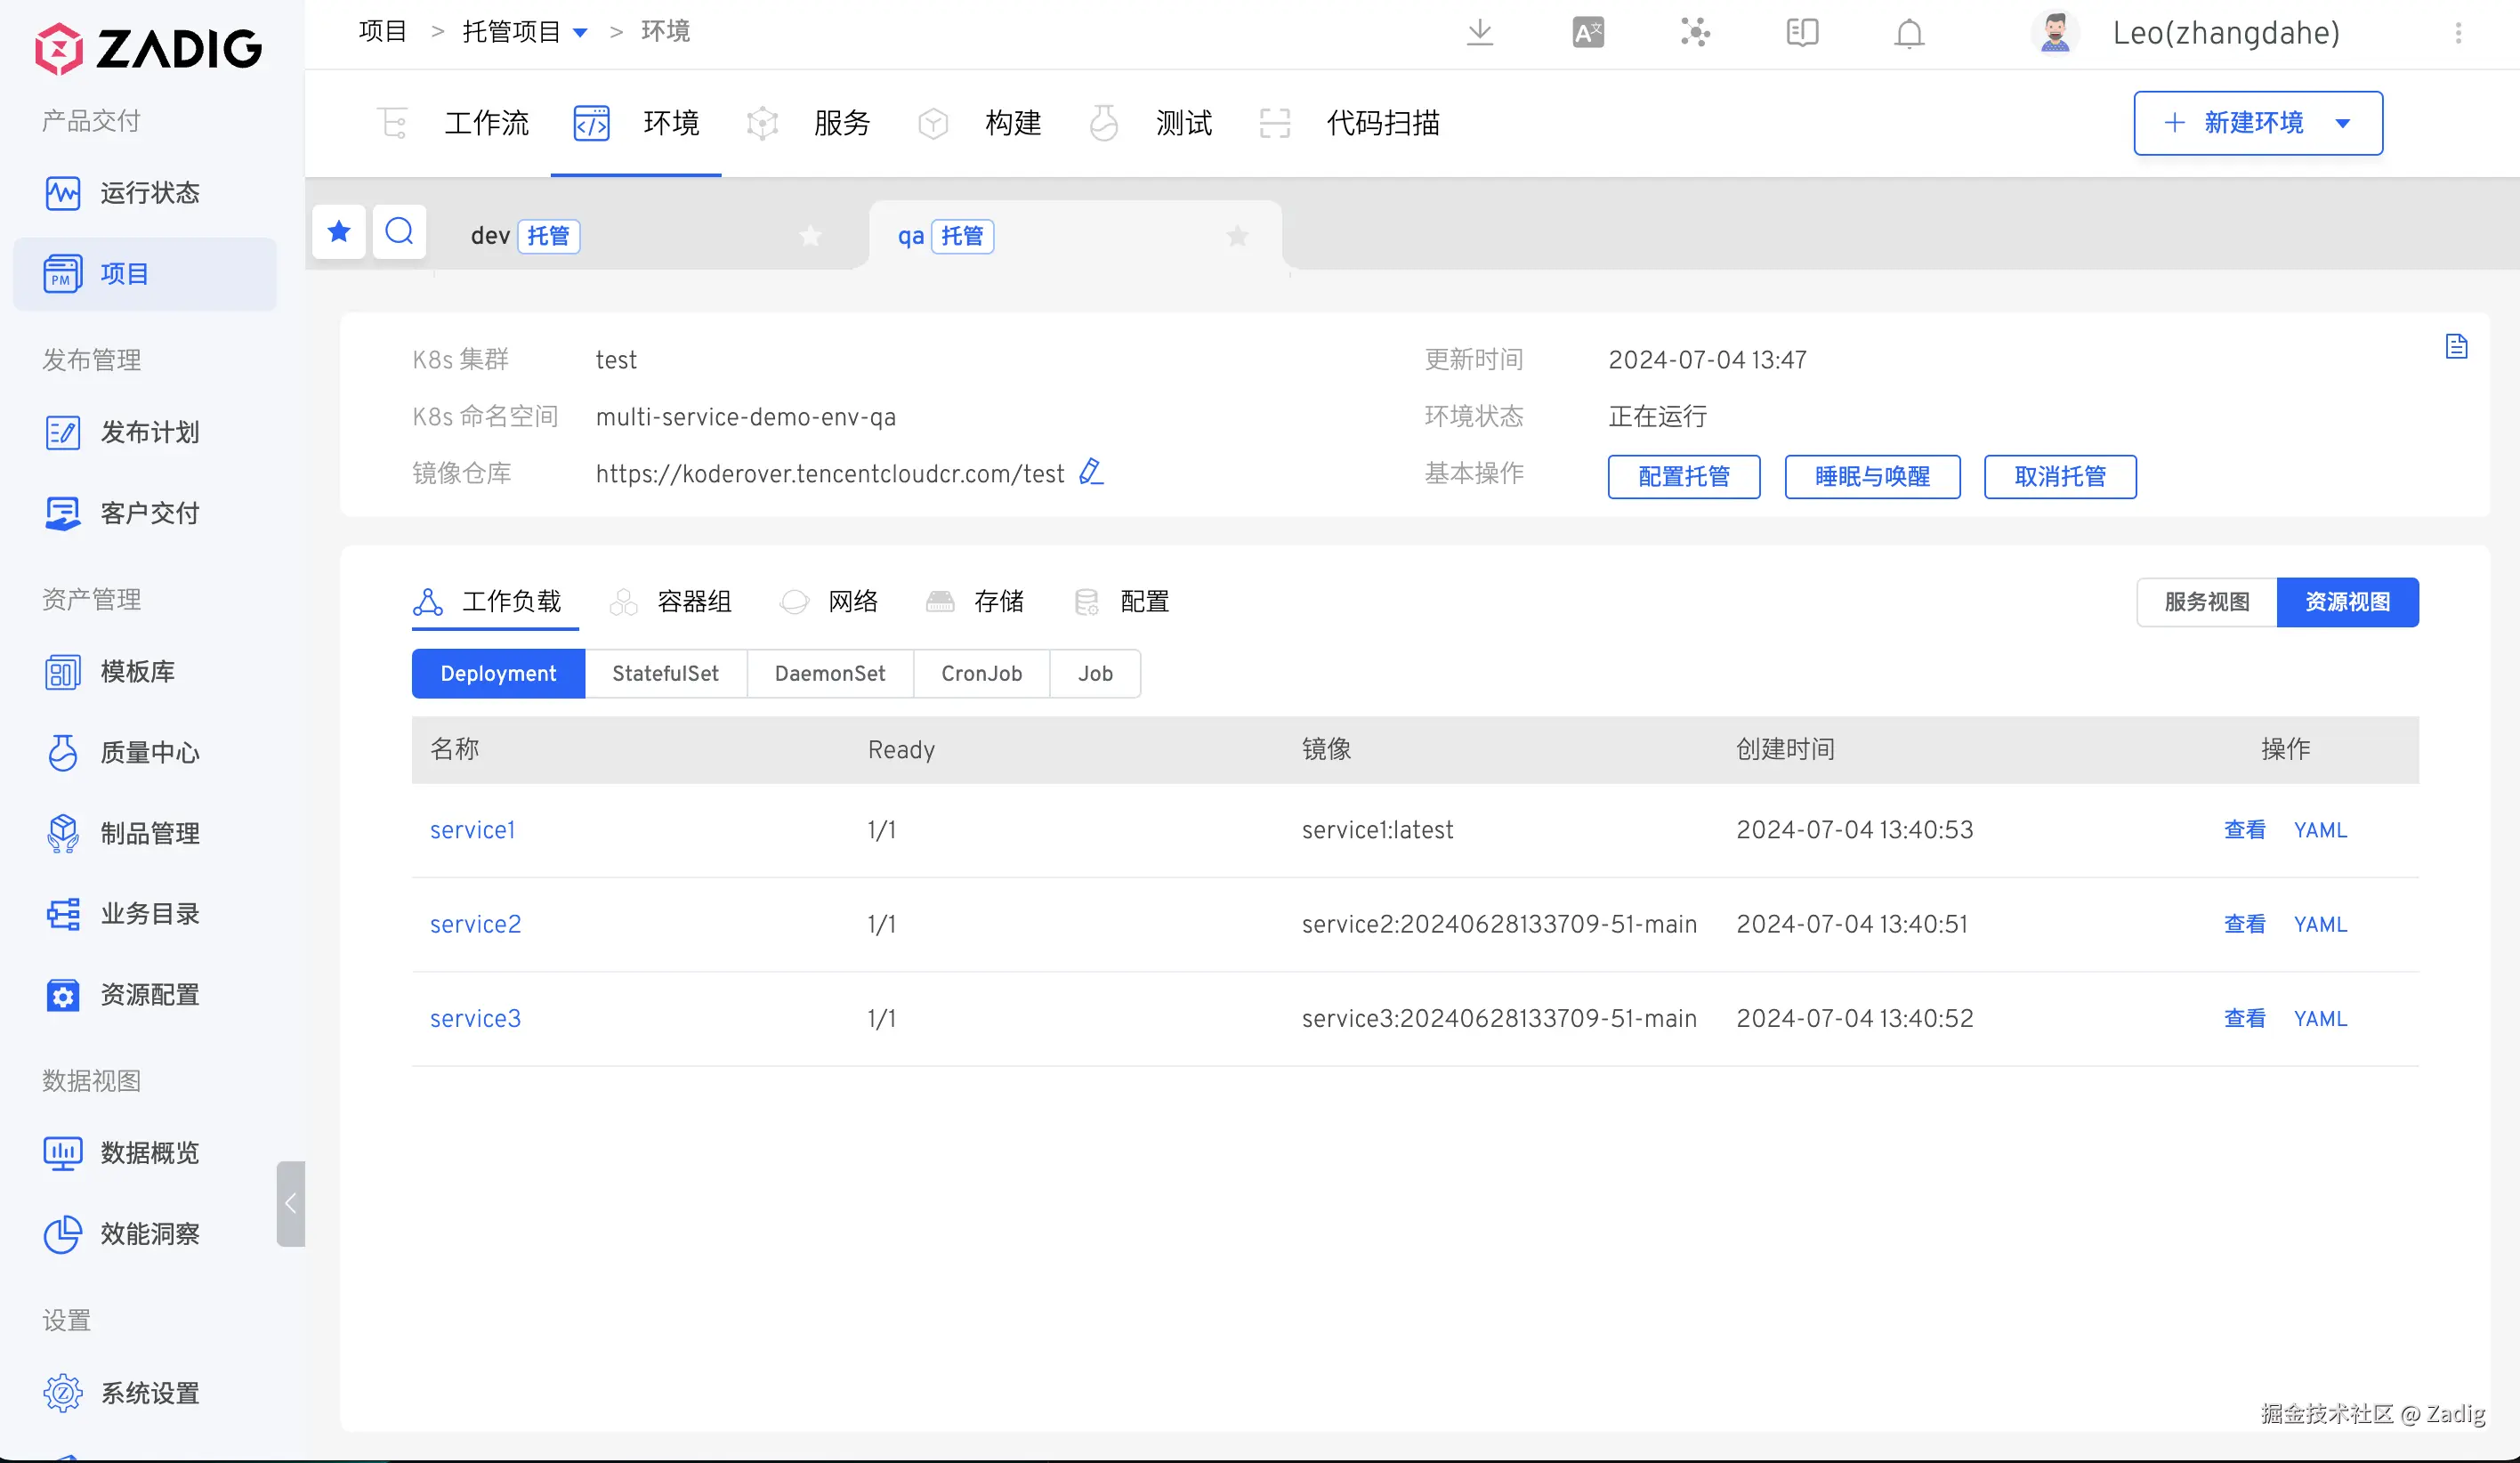
Task: Click the edit pencil beside image registry URL
Action: coord(1091,472)
